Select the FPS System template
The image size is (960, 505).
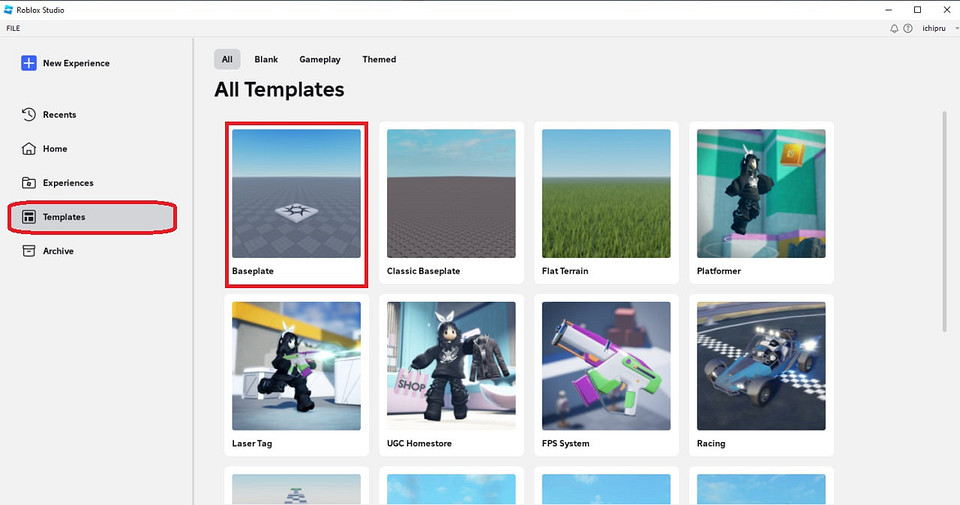click(x=606, y=366)
